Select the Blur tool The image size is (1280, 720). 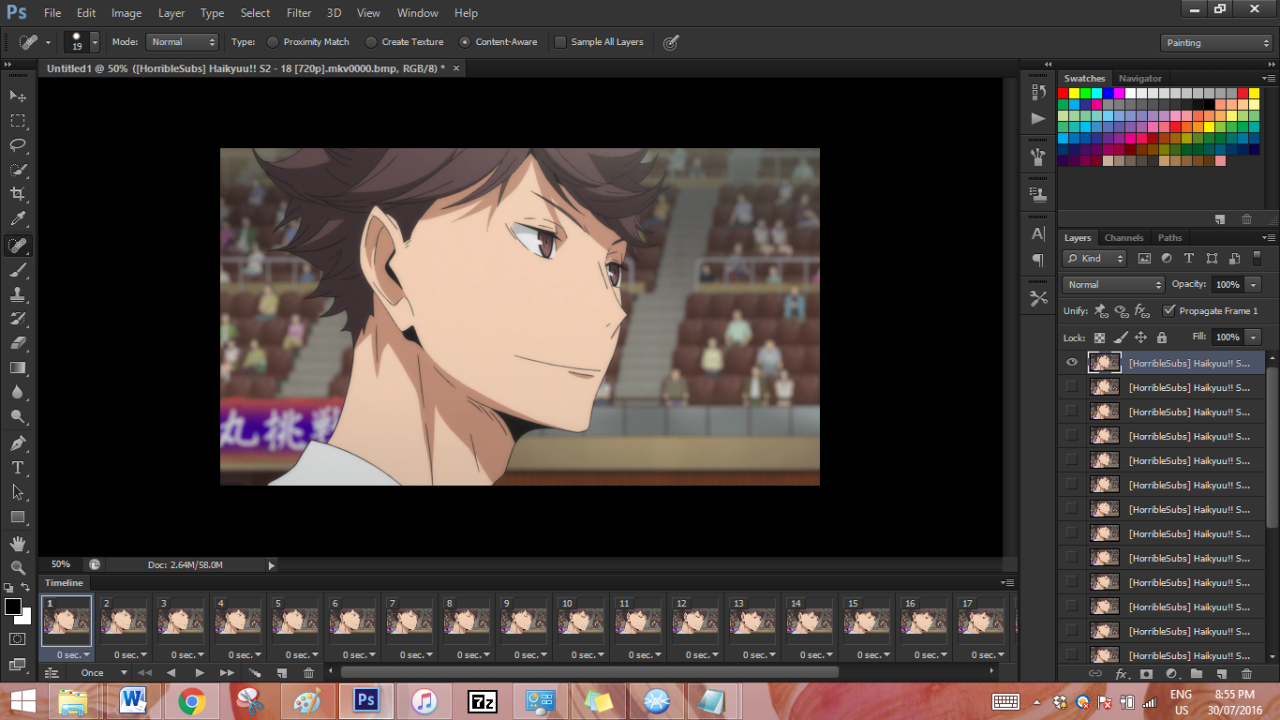click(18, 392)
